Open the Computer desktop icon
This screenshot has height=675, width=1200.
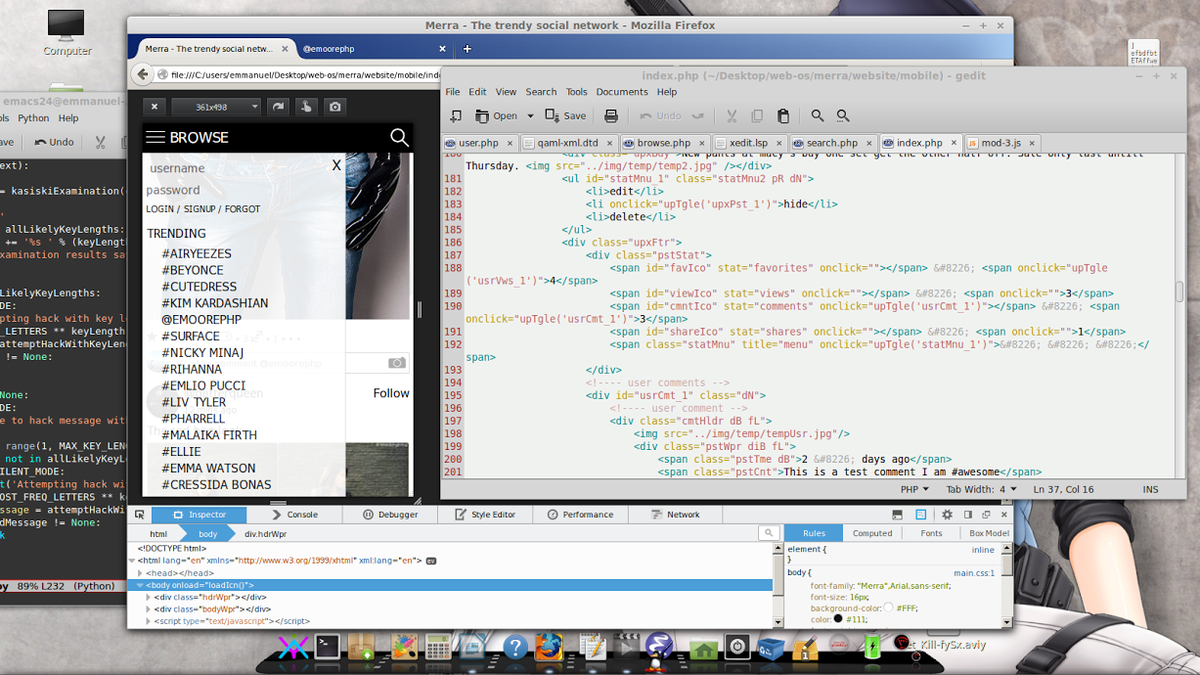click(x=67, y=32)
